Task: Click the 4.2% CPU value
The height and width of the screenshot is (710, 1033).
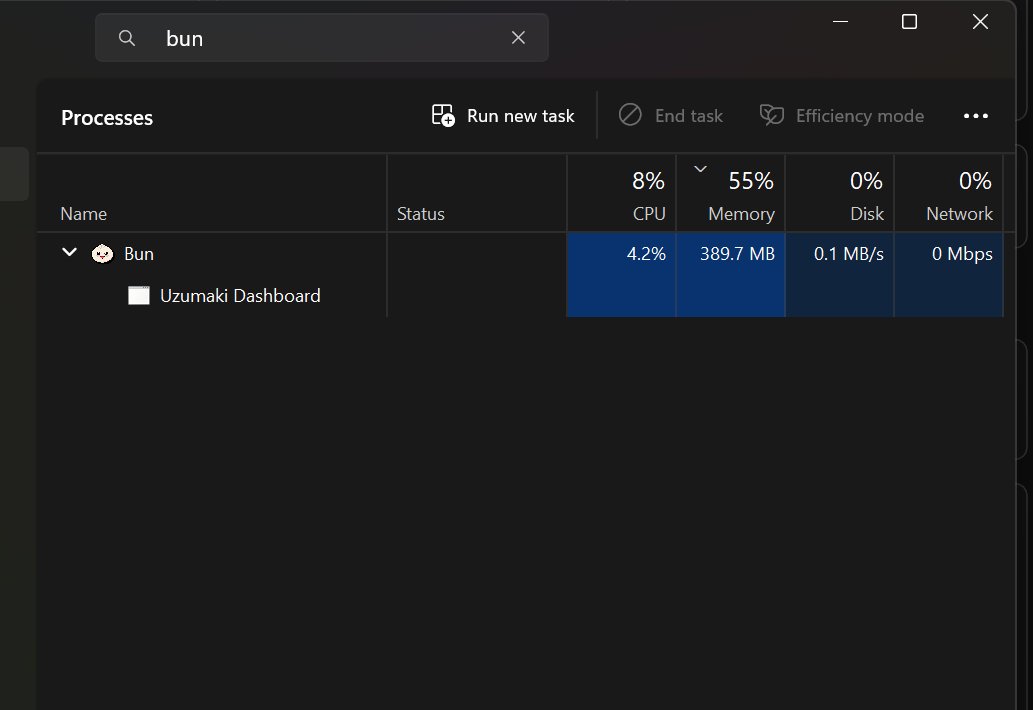Action: point(646,254)
